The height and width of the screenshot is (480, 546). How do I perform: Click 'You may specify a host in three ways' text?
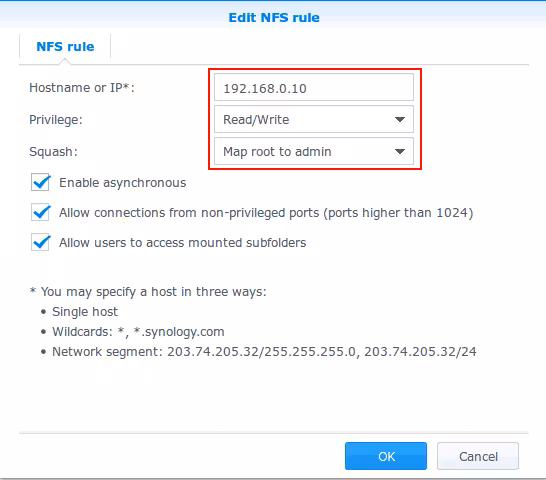coord(154,292)
